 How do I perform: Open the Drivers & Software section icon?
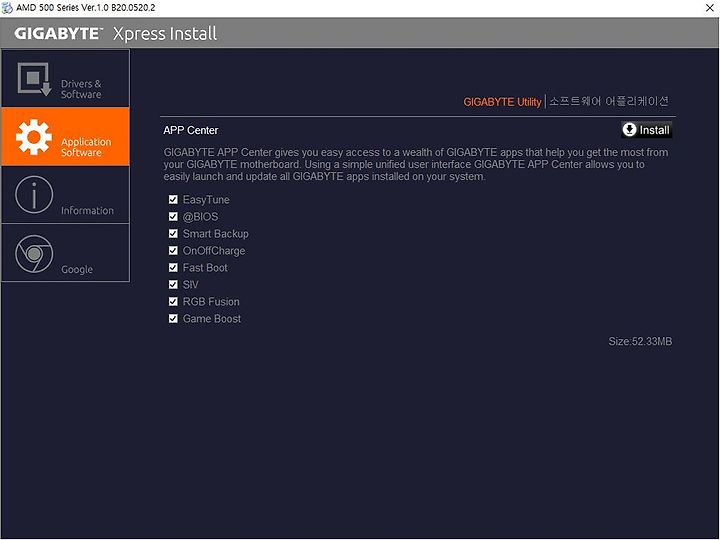pos(34,79)
